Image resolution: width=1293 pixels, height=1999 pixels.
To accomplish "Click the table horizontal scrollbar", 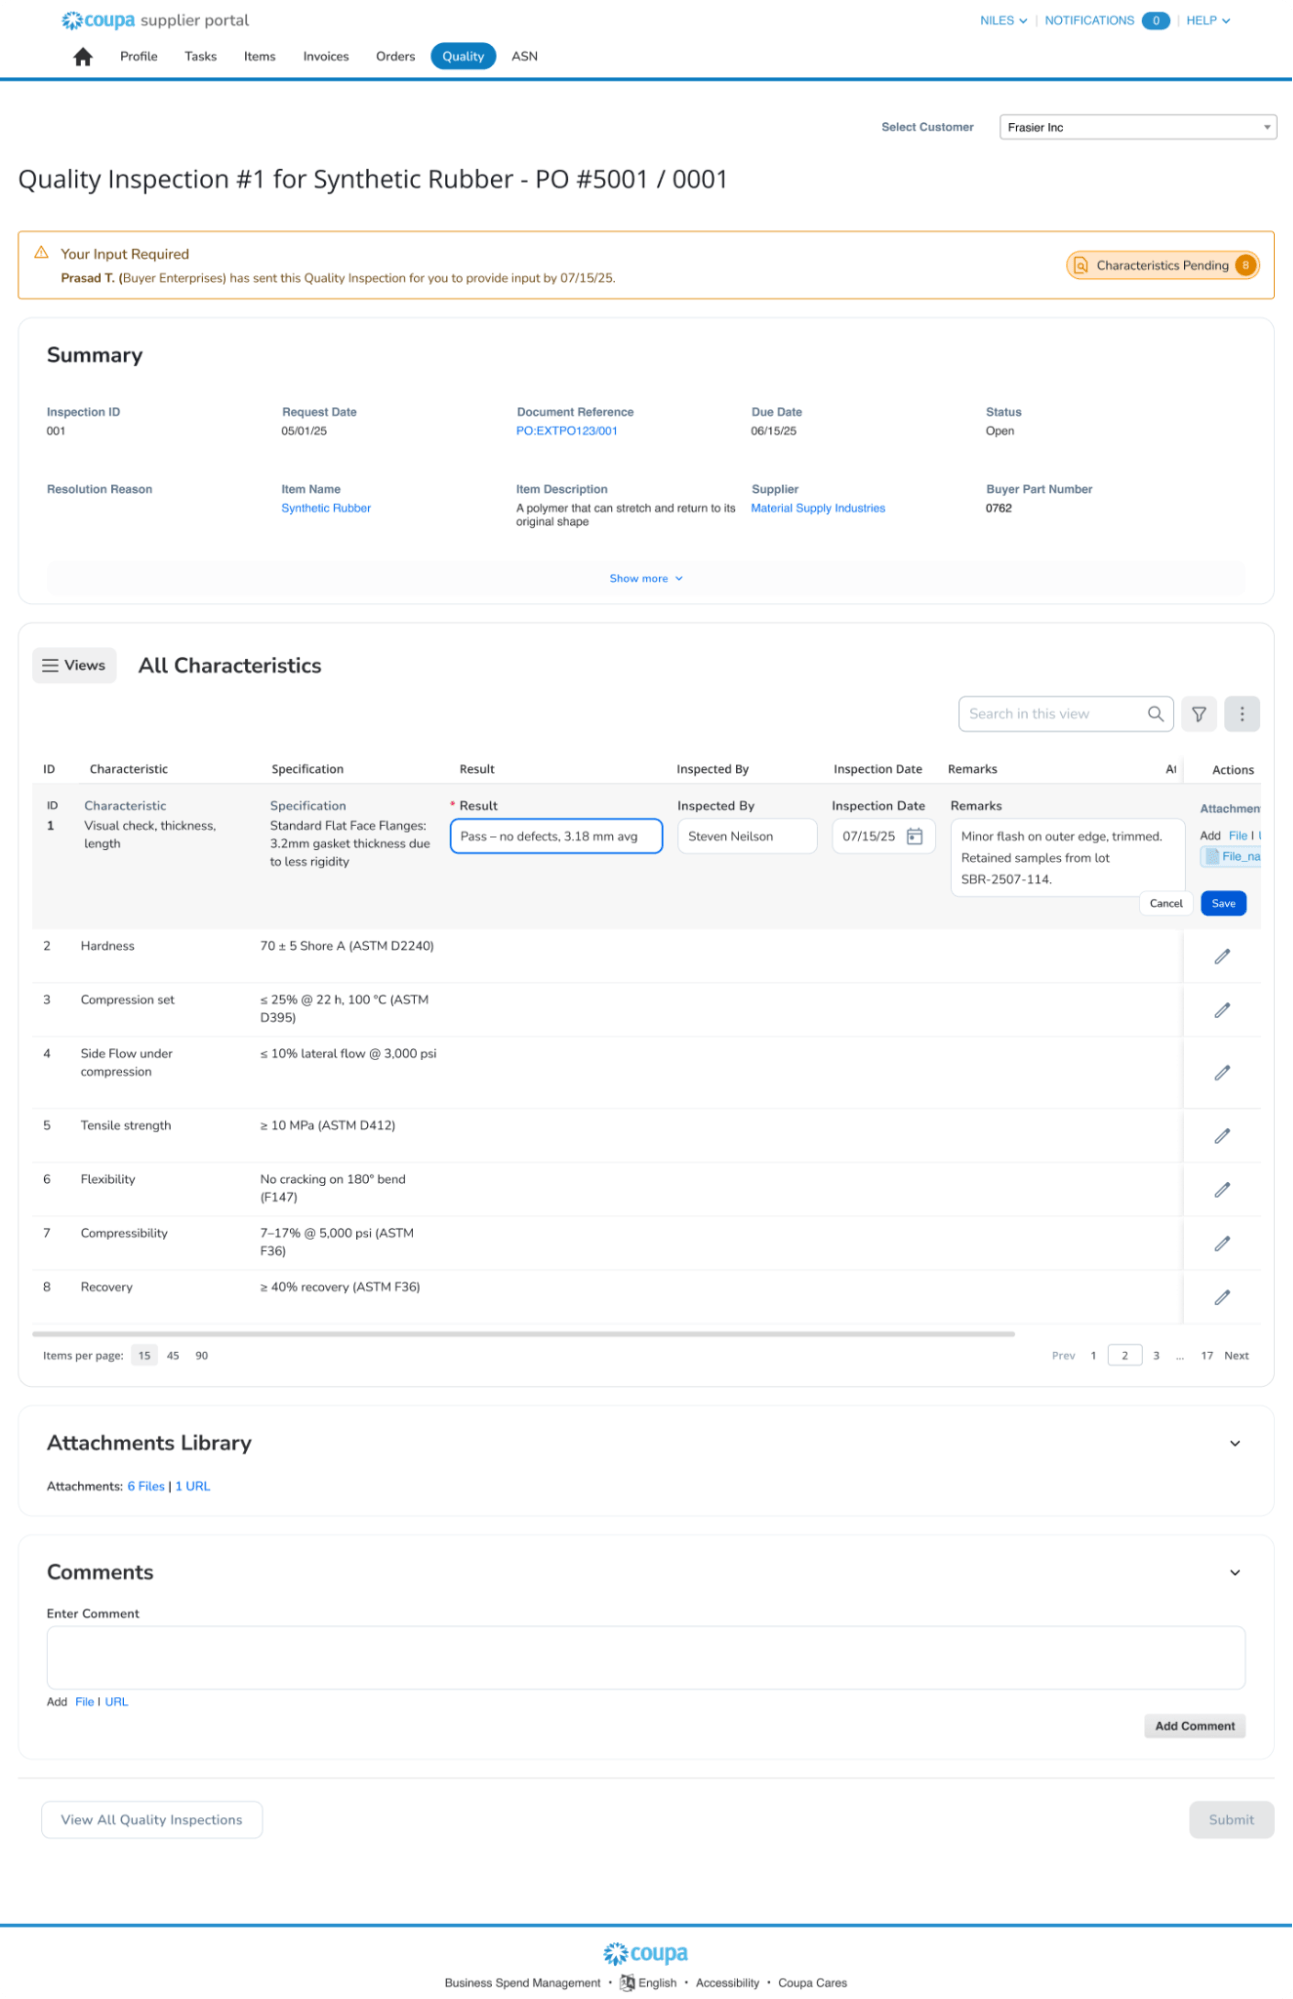I will coord(523,1335).
